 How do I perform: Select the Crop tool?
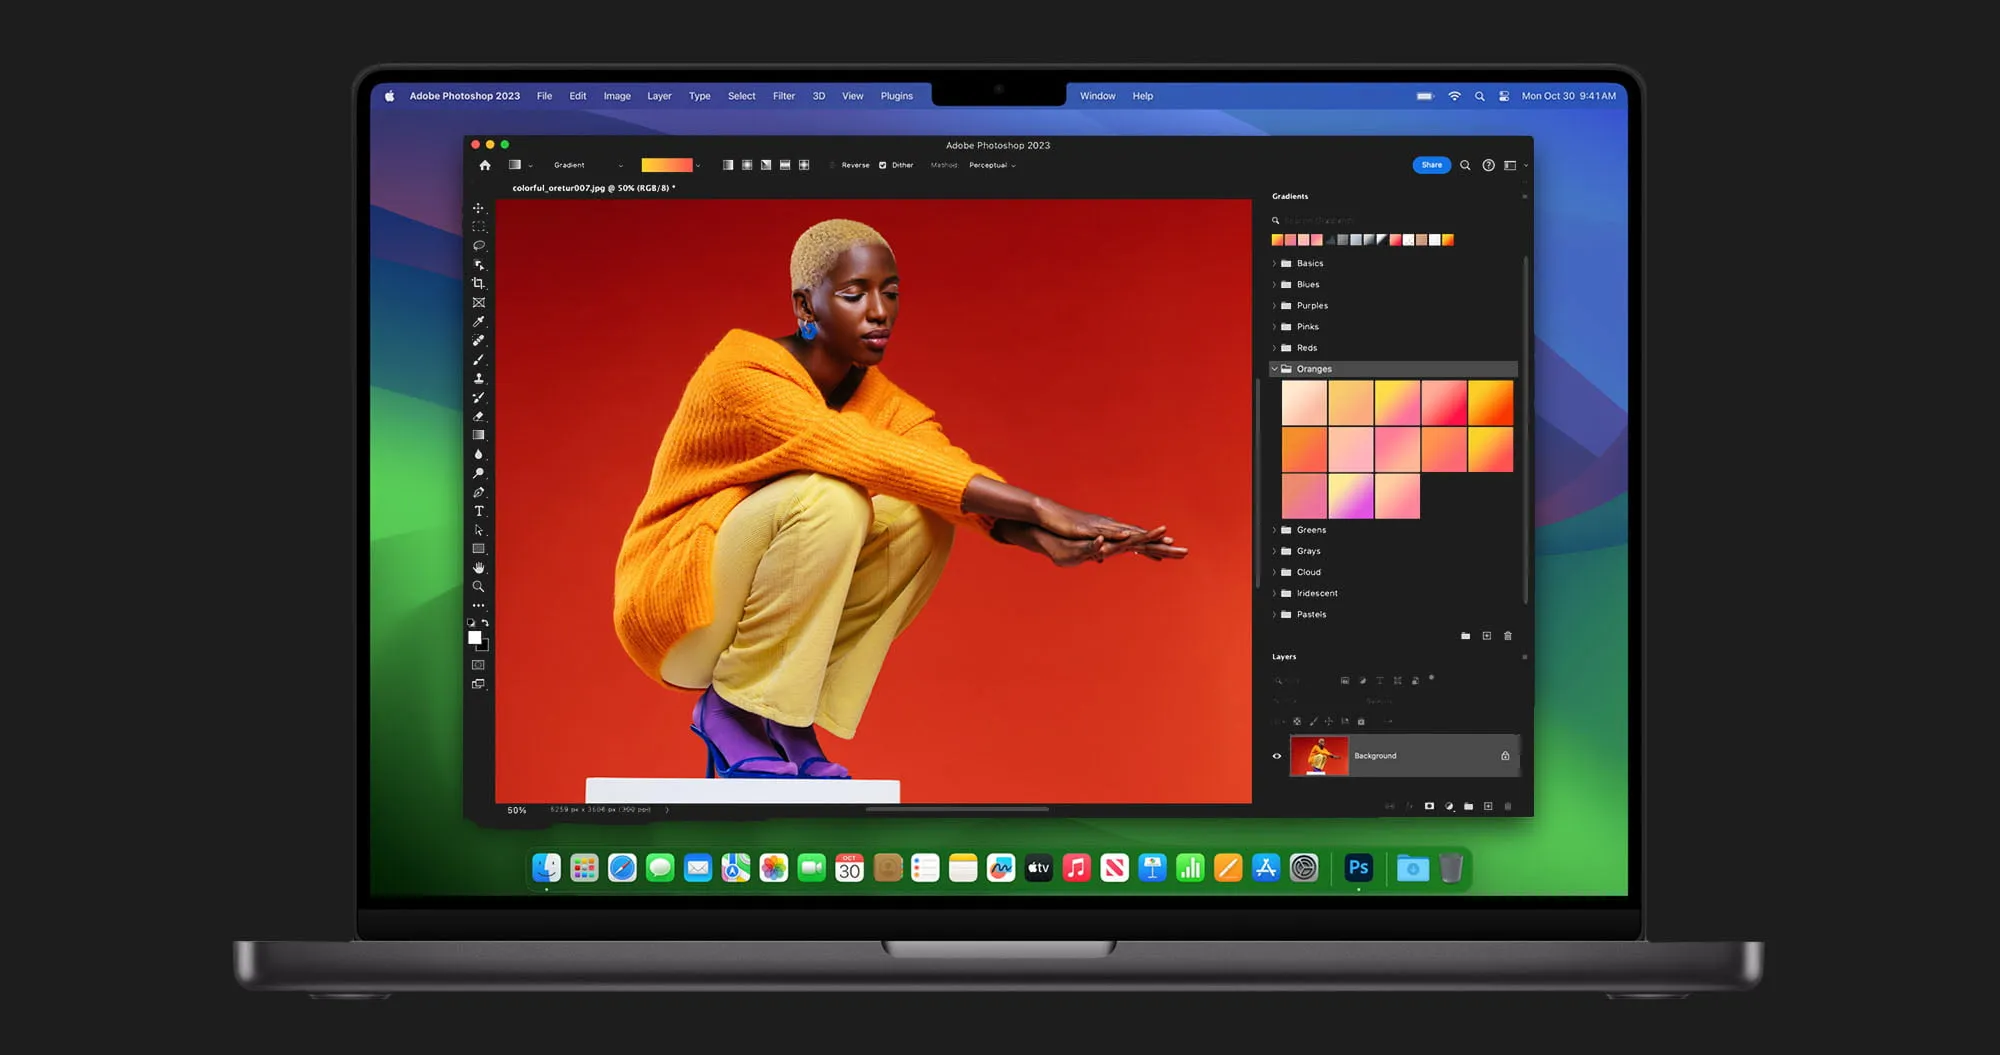point(479,283)
